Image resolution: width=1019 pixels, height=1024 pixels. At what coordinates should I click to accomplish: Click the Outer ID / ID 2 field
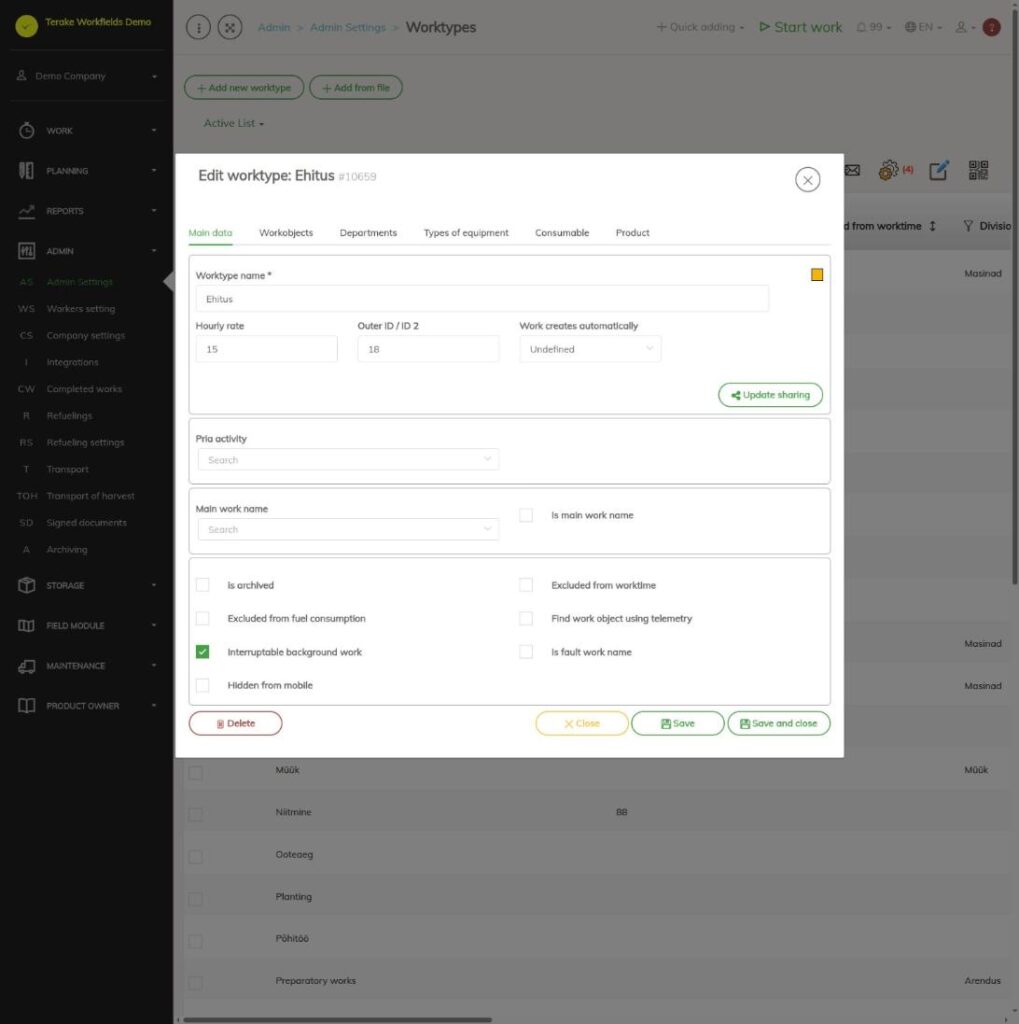(428, 349)
